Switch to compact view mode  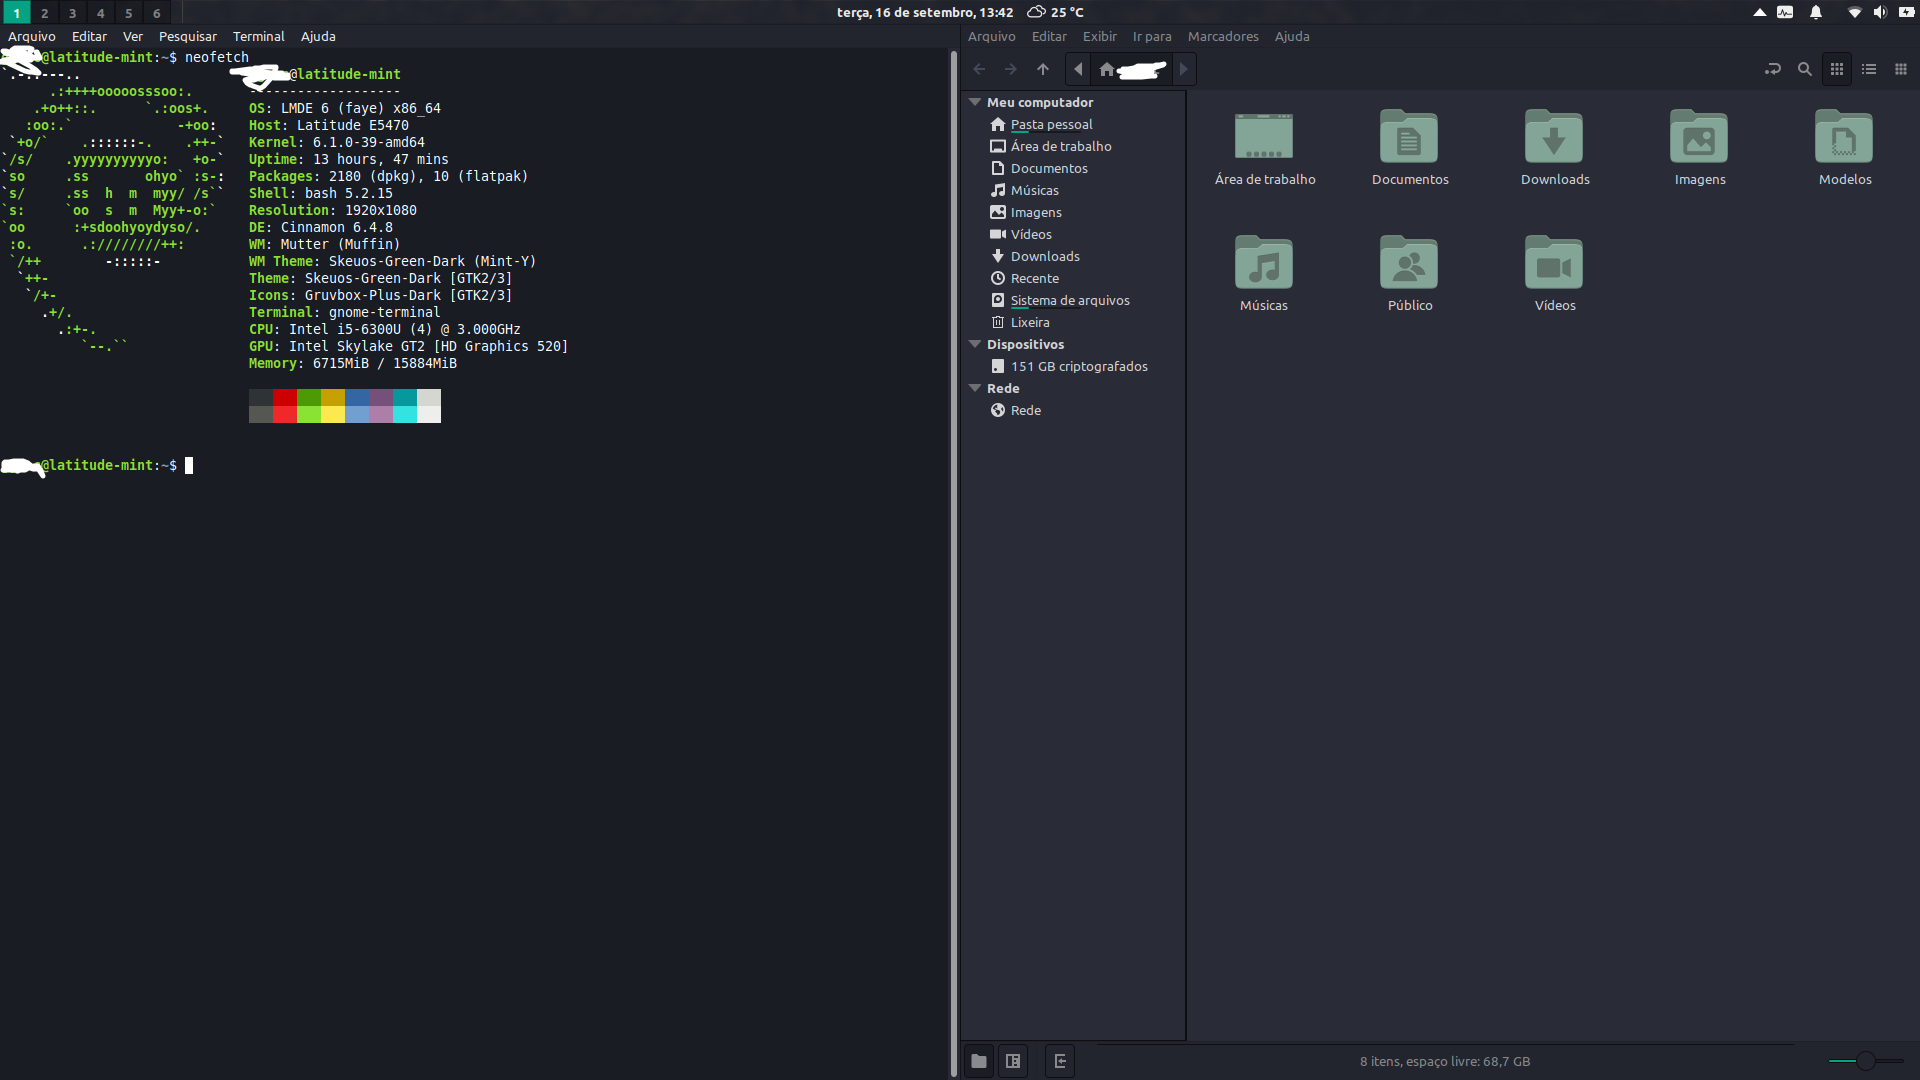1901,69
